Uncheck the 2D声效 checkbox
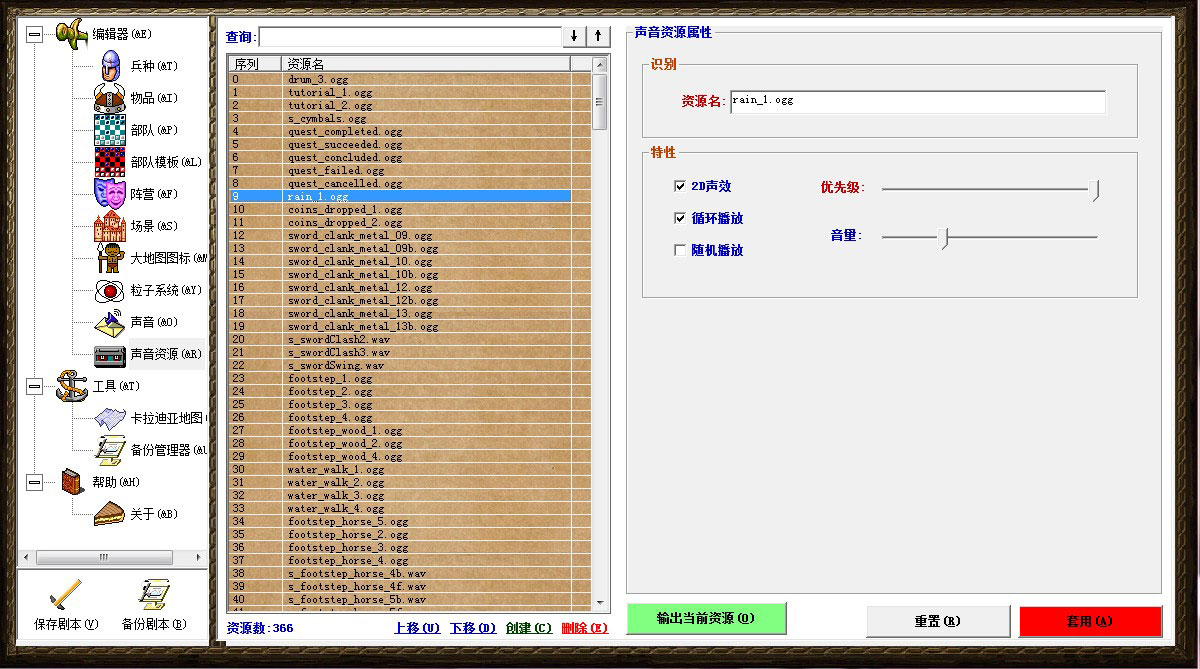Screen dimensions: 1200x669 [681, 186]
